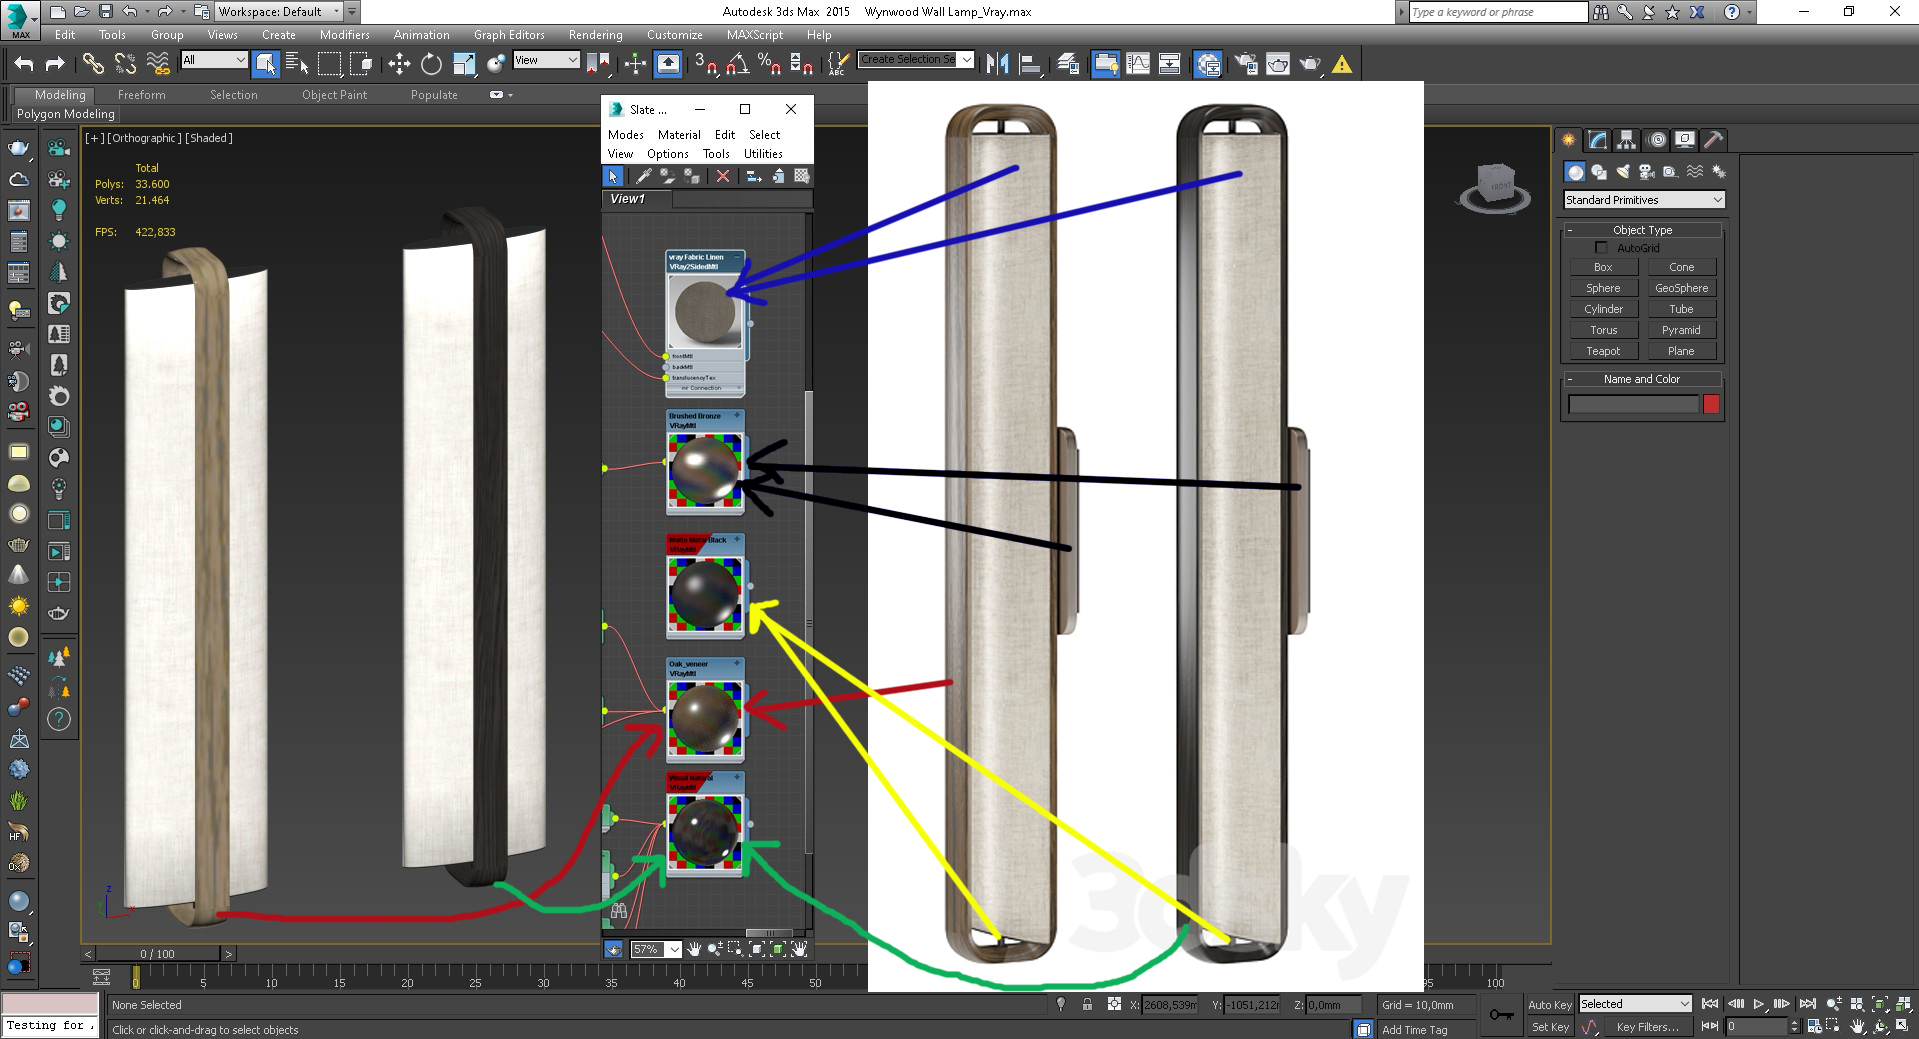Click the Set Key button

(1549, 1027)
